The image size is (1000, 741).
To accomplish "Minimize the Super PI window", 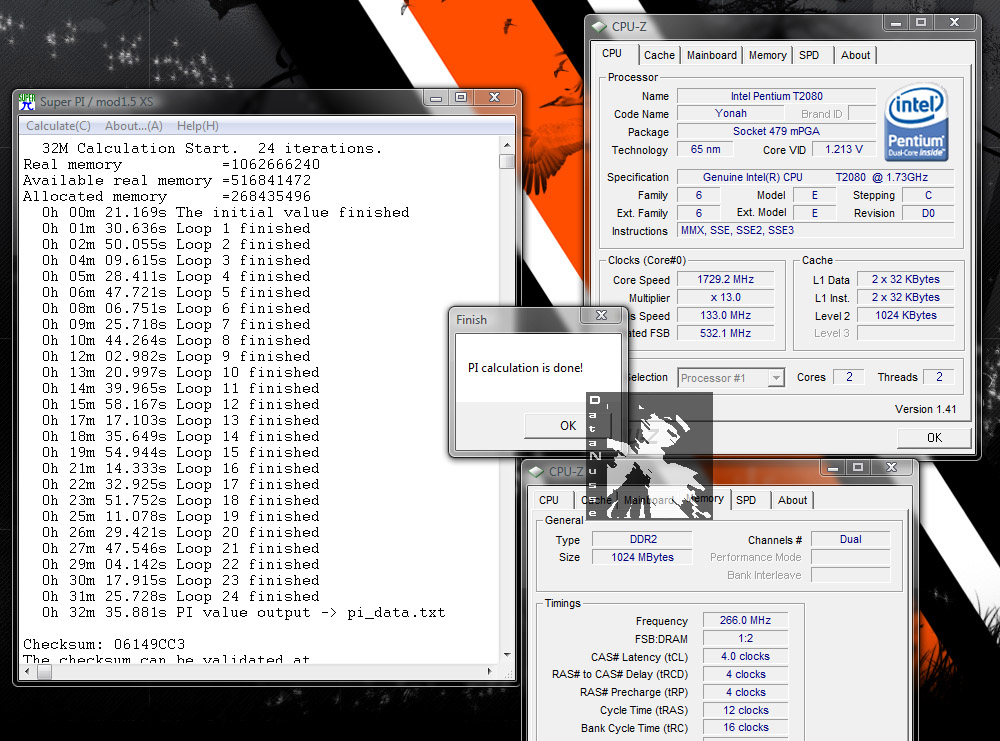I will [436, 98].
